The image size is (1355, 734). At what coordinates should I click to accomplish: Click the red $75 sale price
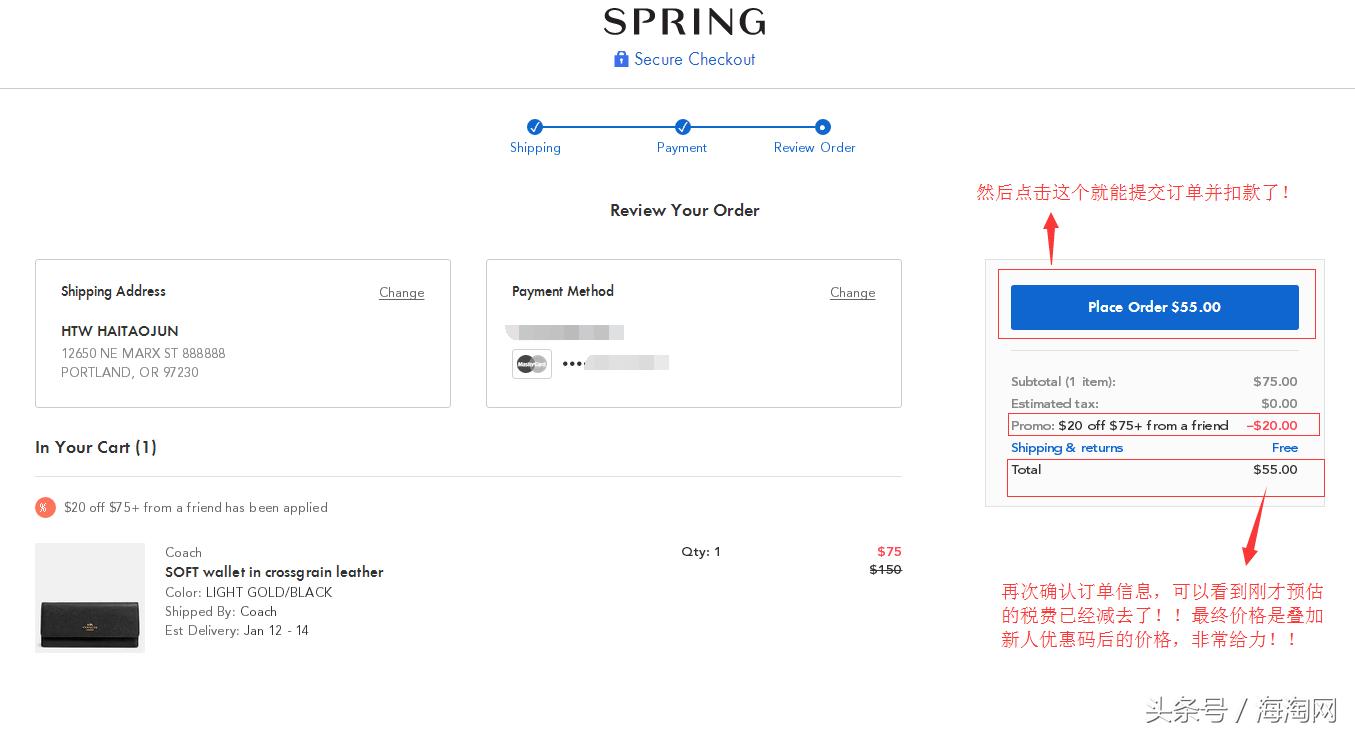click(889, 551)
